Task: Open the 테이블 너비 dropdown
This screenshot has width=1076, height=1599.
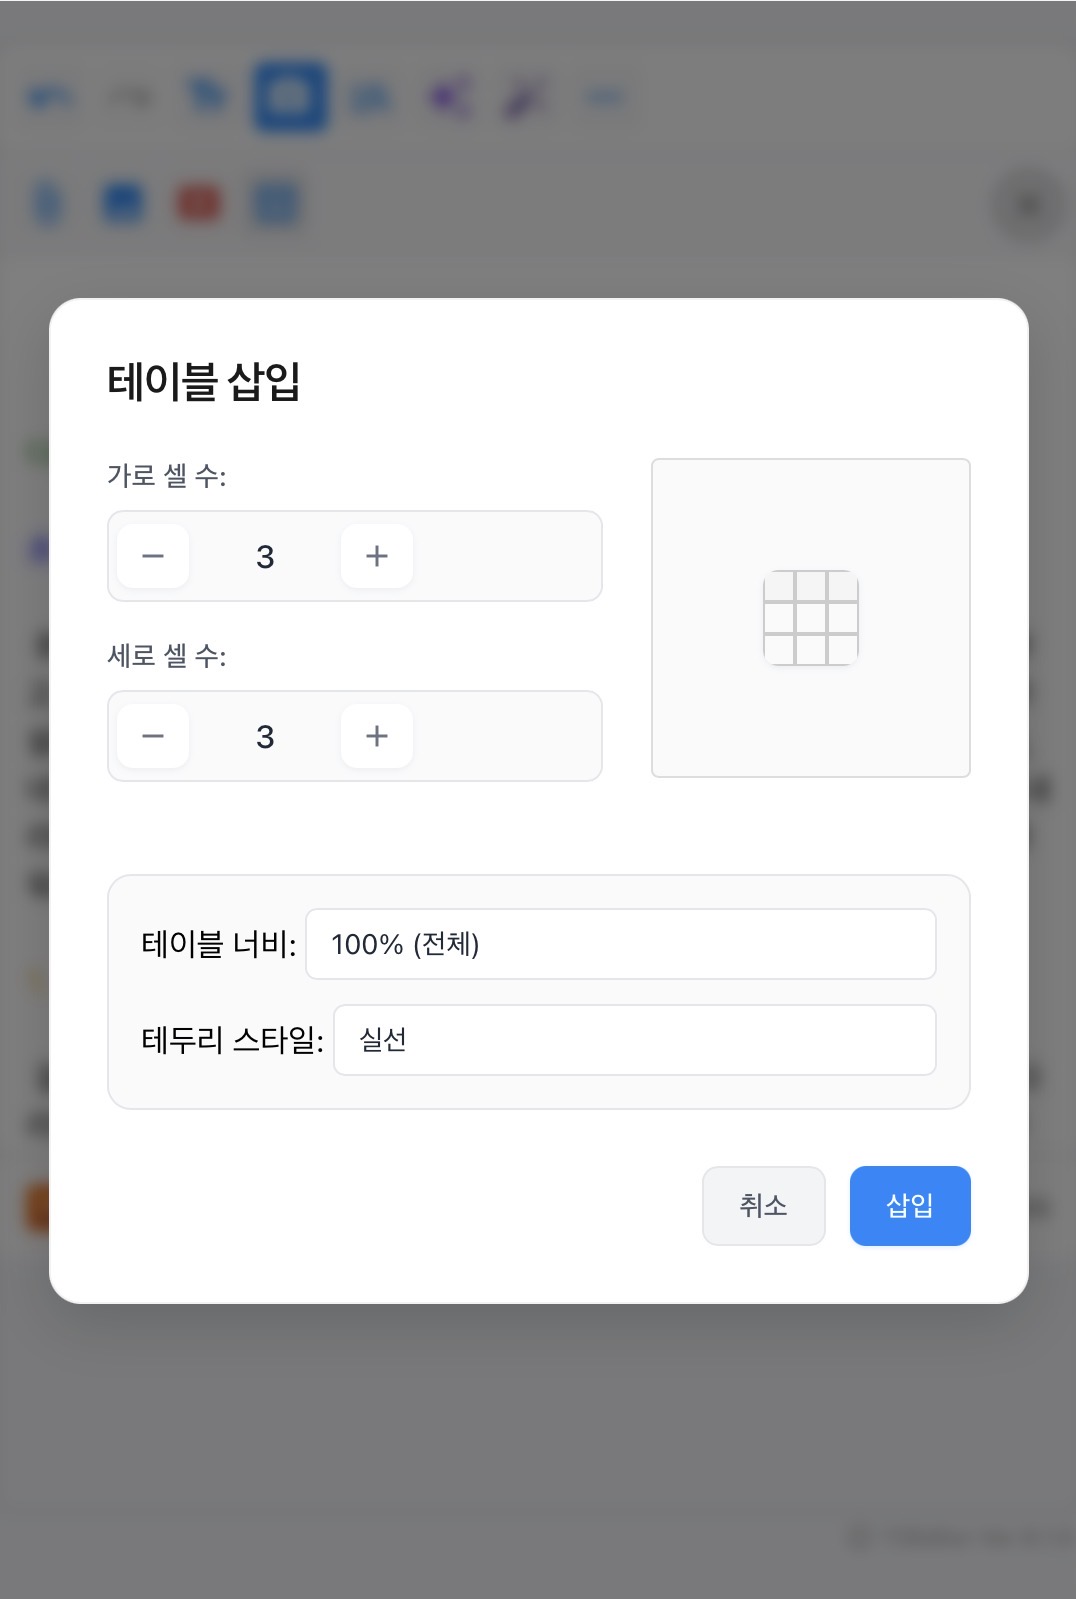Action: click(620, 944)
